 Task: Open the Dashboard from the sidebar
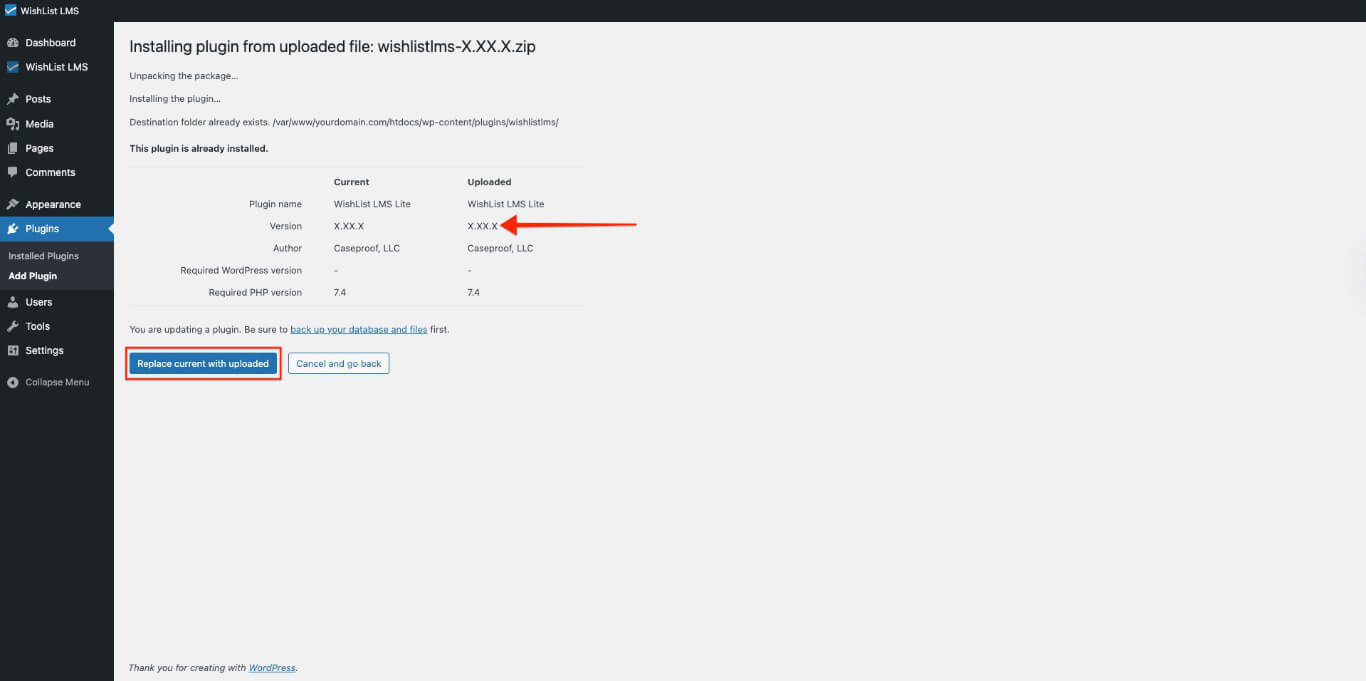(x=48, y=42)
